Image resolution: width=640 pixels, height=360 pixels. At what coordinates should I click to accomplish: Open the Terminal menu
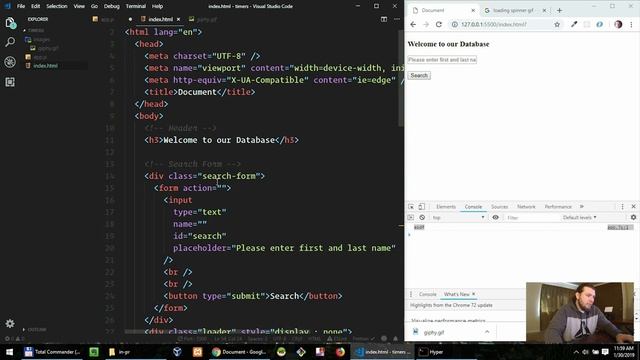click(136, 6)
